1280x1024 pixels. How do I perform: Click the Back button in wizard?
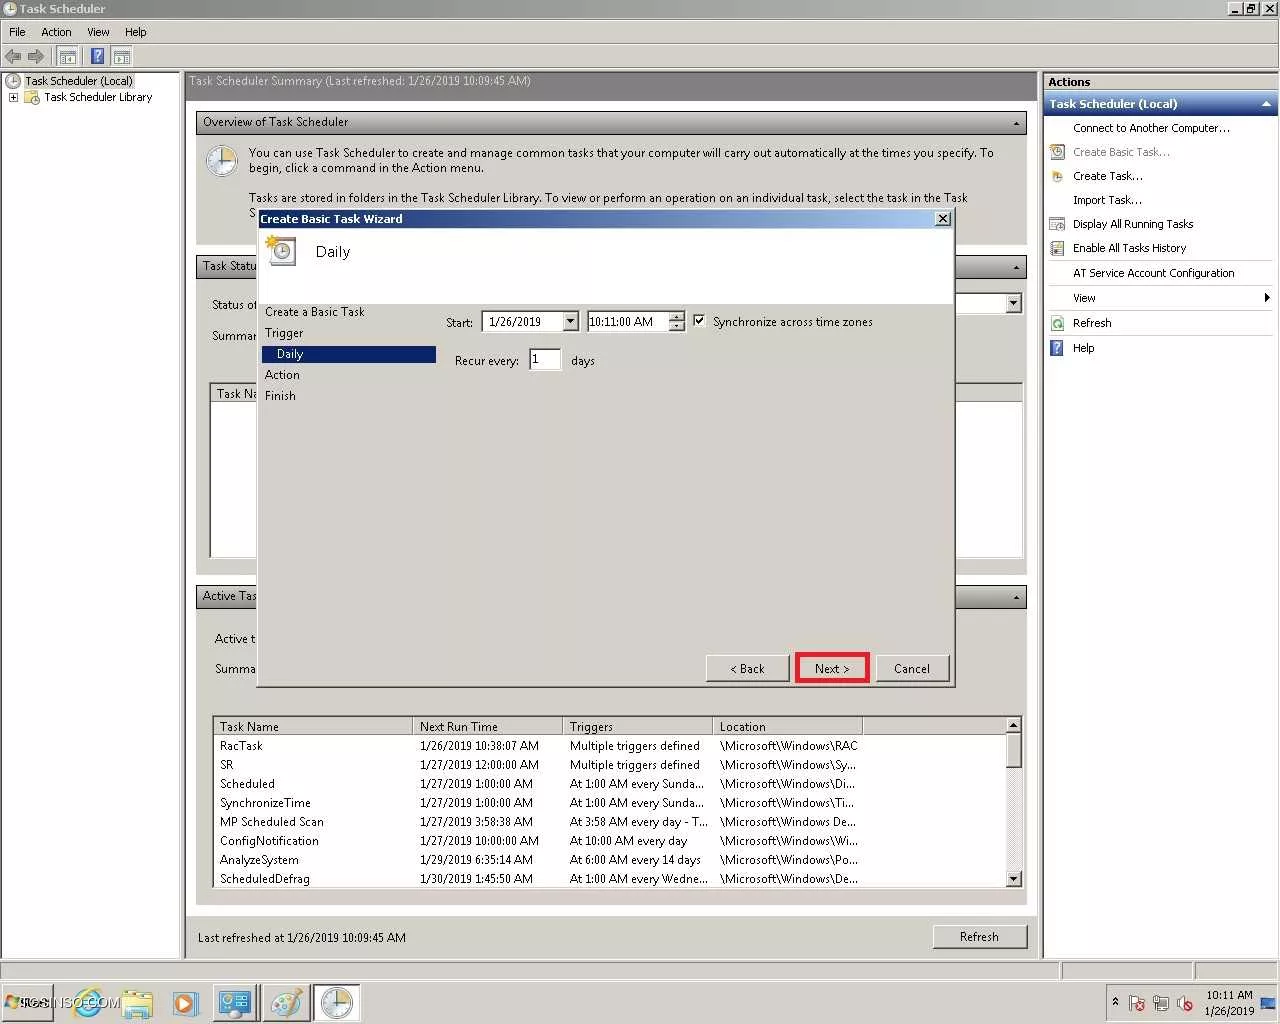coord(747,668)
